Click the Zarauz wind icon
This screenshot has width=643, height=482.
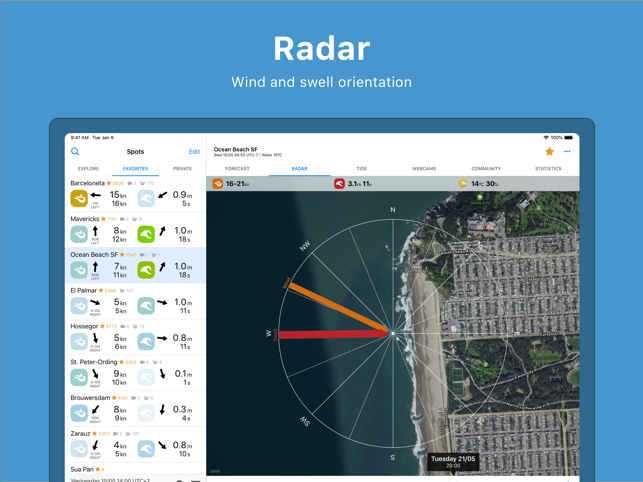(x=79, y=449)
